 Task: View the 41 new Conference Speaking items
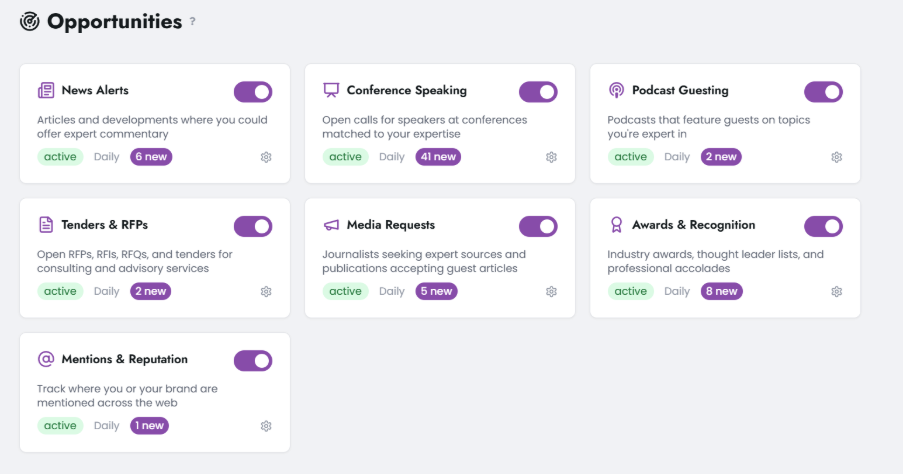coord(438,157)
